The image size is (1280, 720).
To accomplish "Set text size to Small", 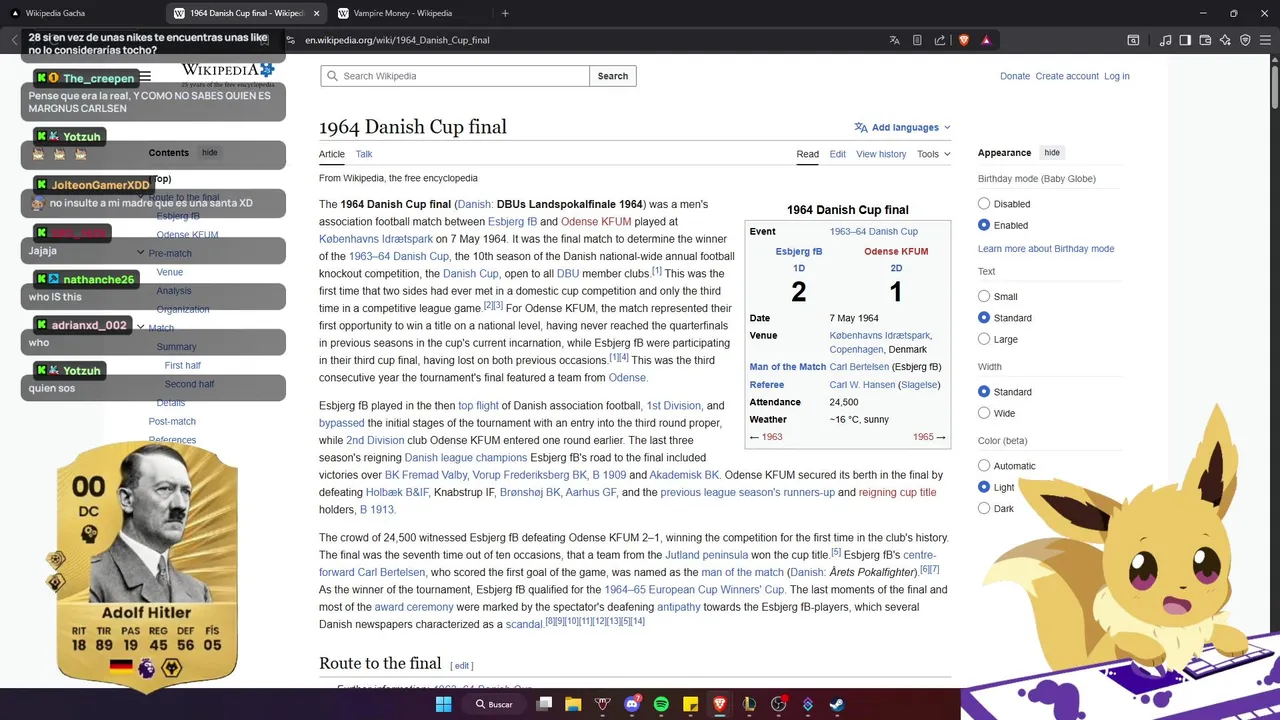I will point(984,296).
